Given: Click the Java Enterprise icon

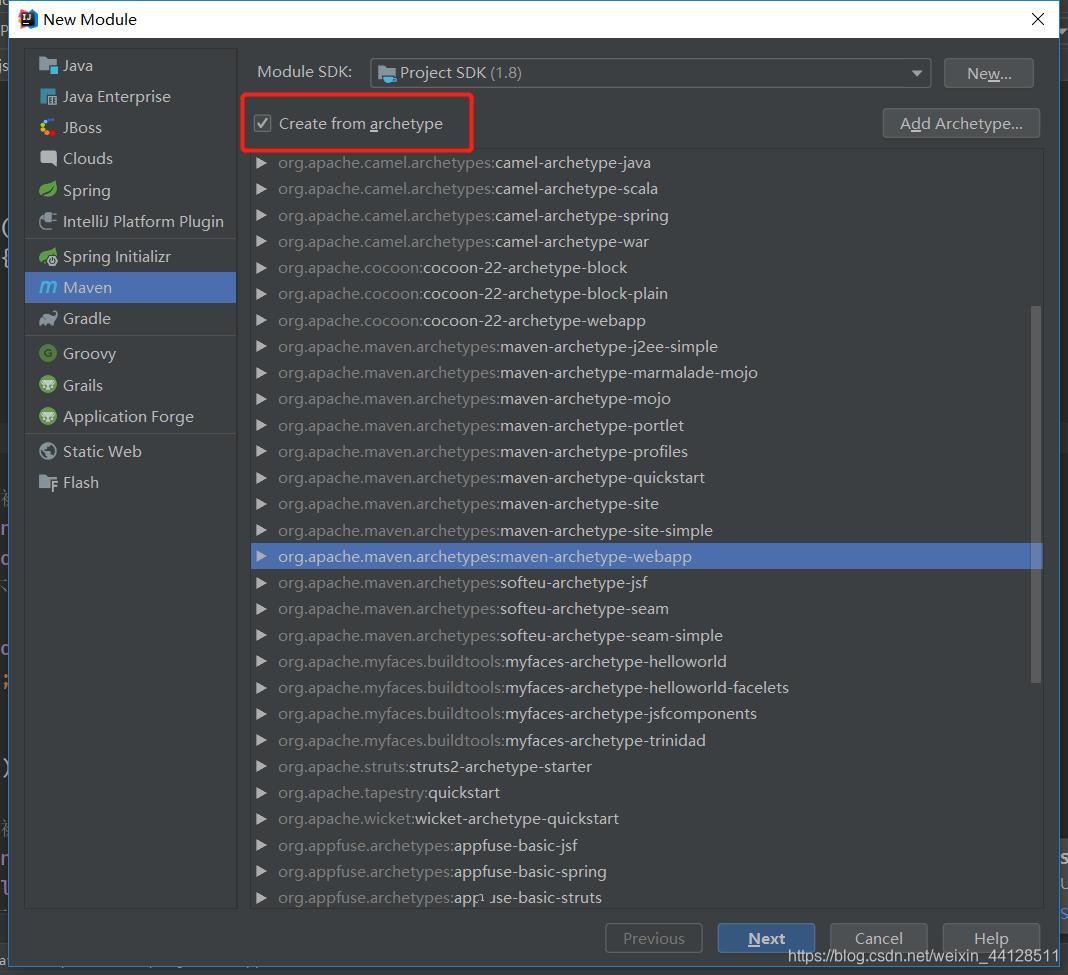Looking at the screenshot, I should (x=48, y=97).
